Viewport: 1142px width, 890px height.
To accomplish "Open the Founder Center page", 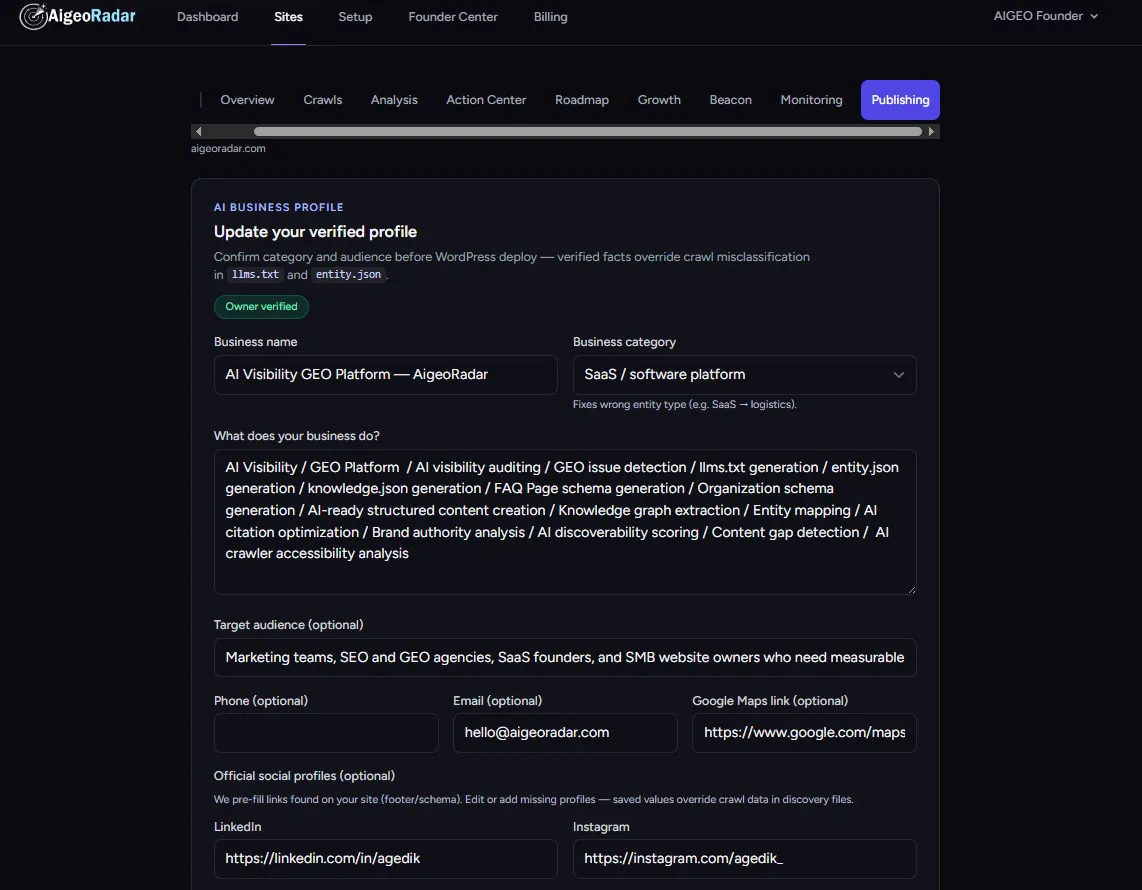I will coord(452,17).
